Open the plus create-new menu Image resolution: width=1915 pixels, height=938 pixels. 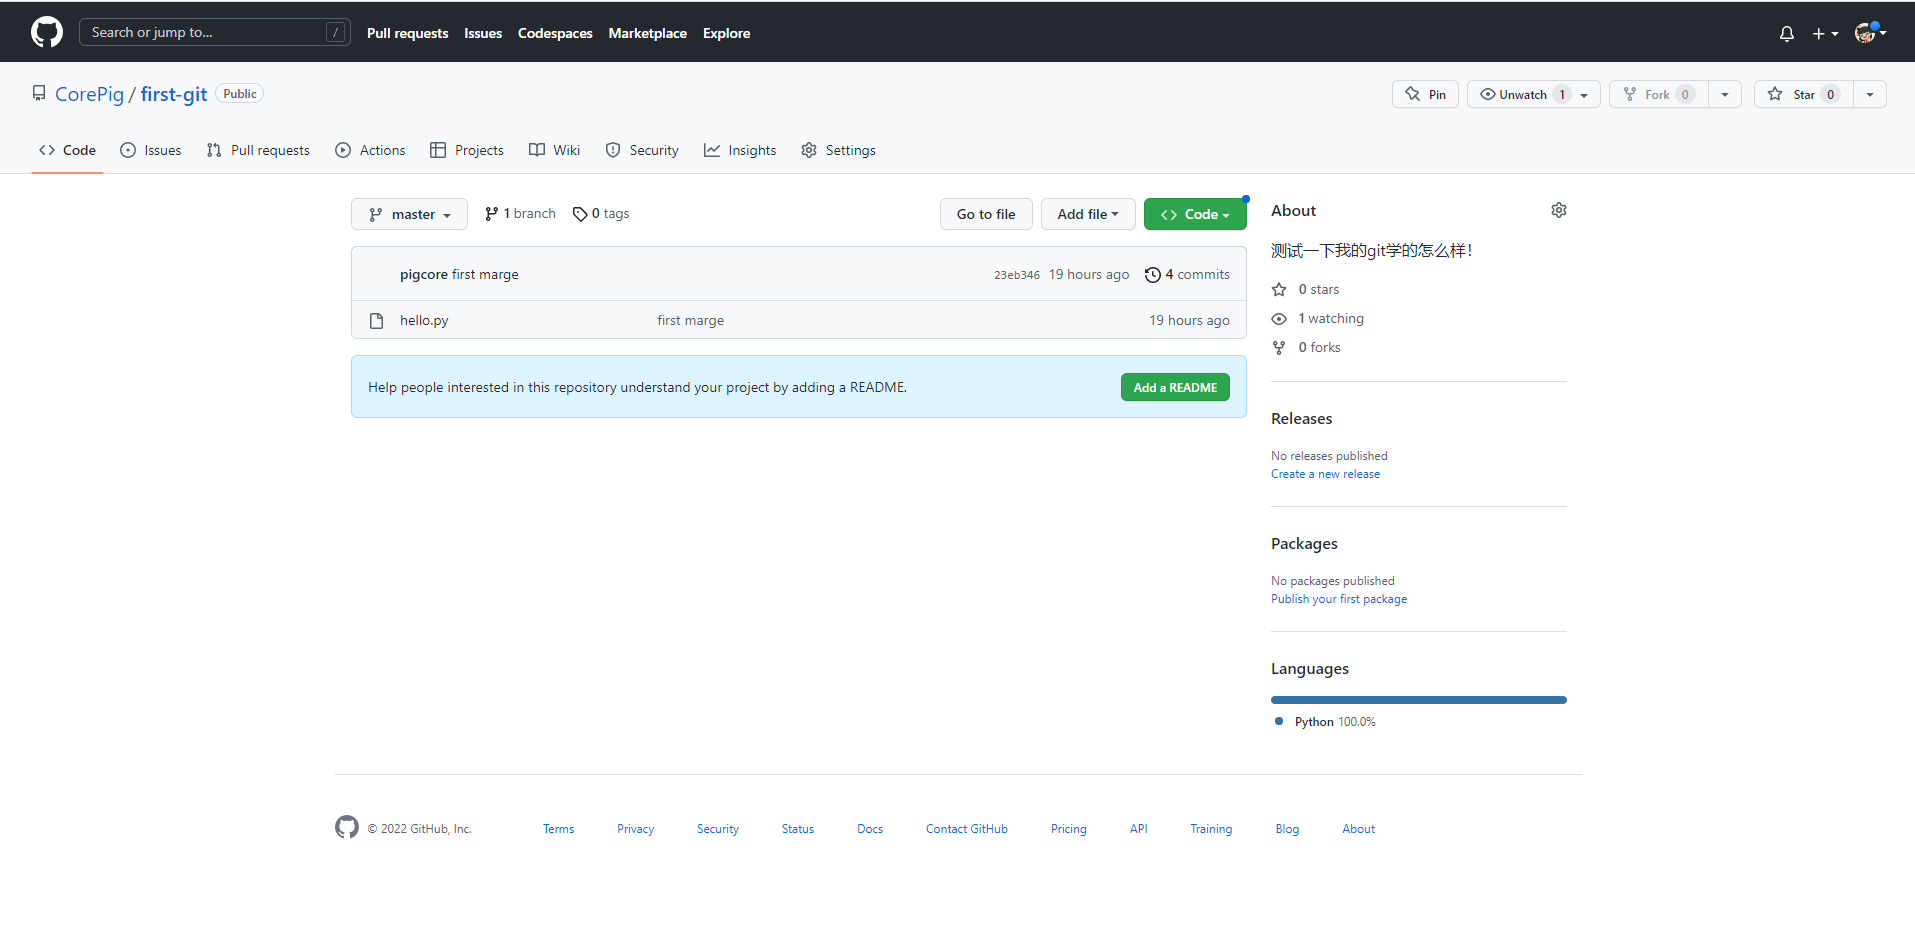click(1825, 33)
